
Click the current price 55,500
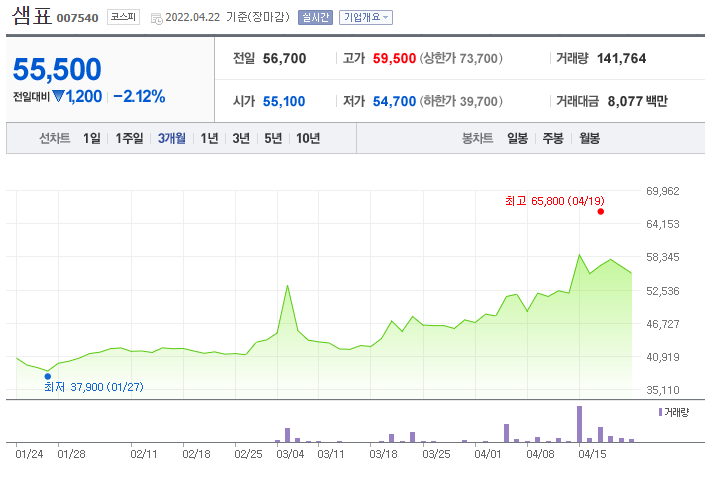coord(57,69)
